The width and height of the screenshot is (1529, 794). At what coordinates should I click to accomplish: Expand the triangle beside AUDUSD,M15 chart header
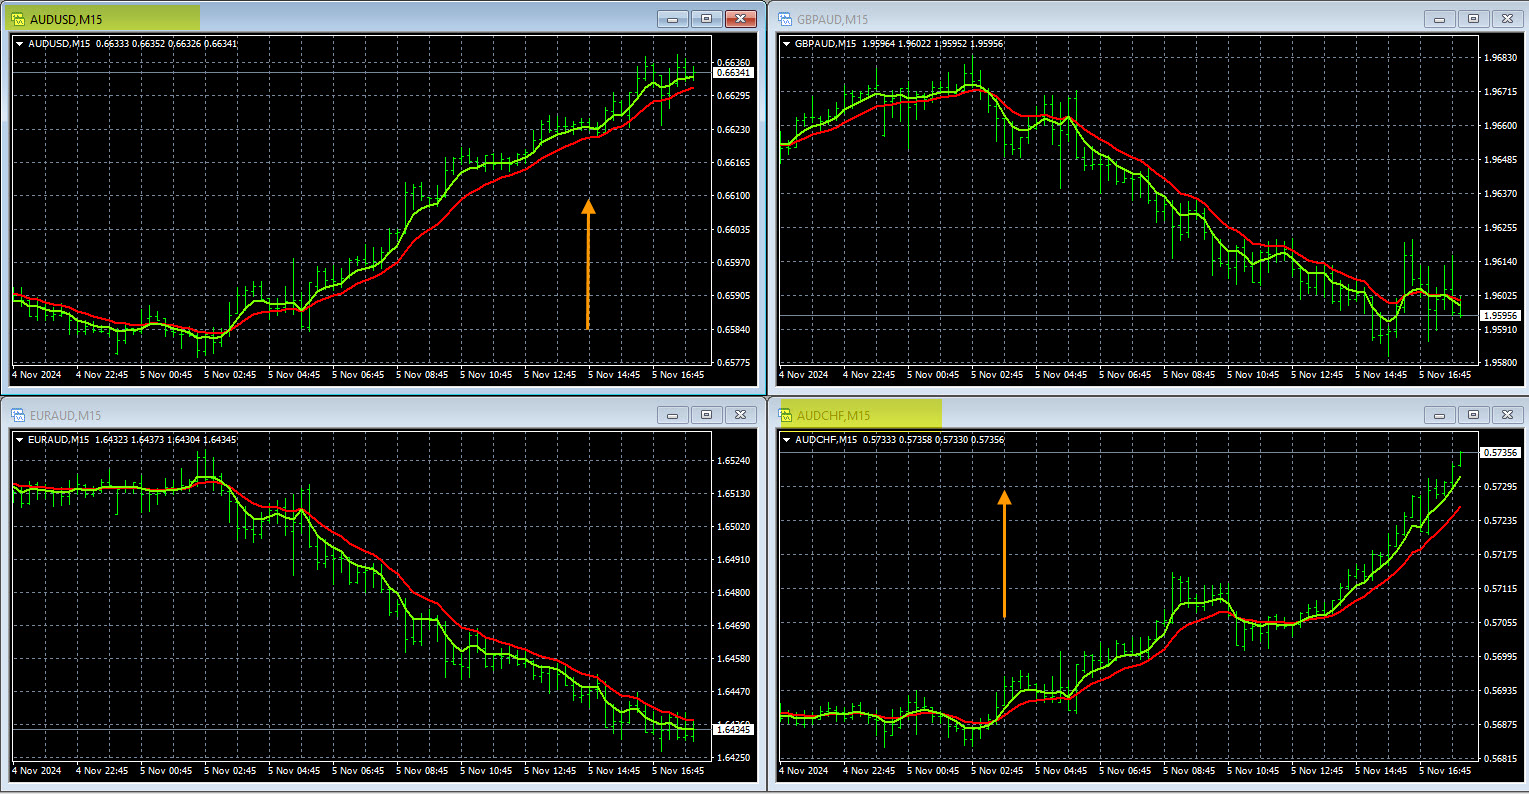coord(20,44)
